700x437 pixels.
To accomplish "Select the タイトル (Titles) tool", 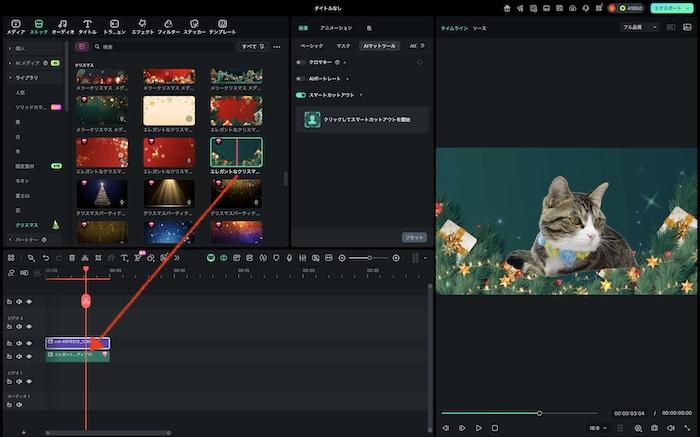I will click(x=88, y=24).
